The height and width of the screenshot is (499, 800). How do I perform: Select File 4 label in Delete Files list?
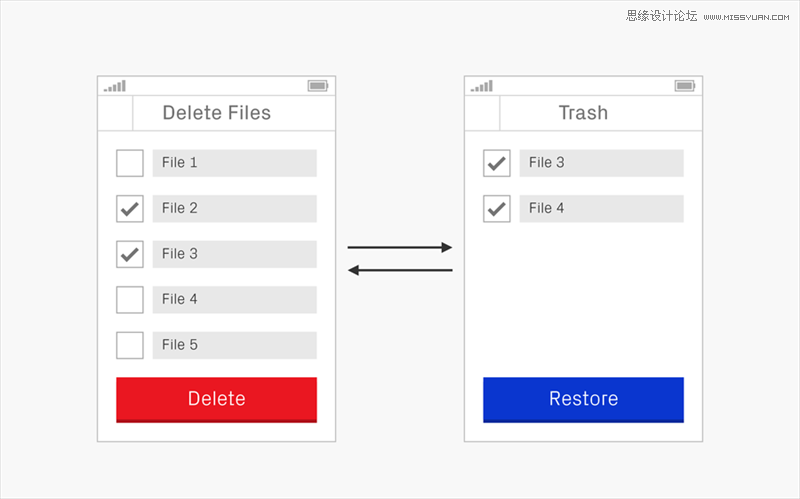235,300
